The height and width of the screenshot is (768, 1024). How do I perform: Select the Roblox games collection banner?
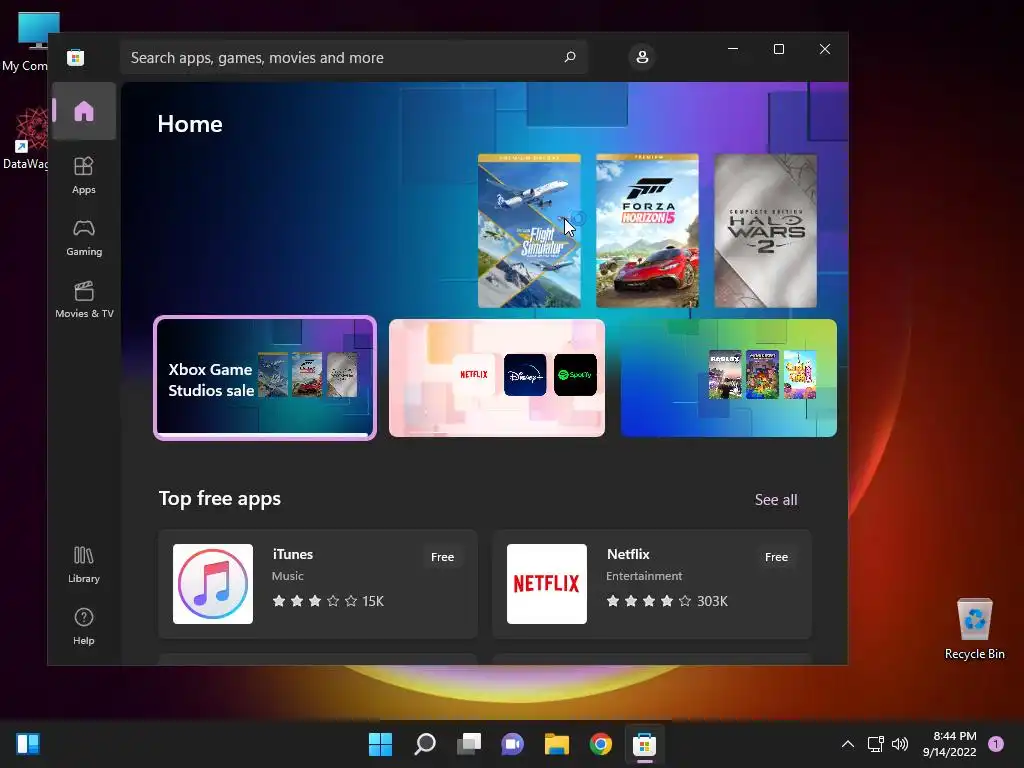pos(728,378)
